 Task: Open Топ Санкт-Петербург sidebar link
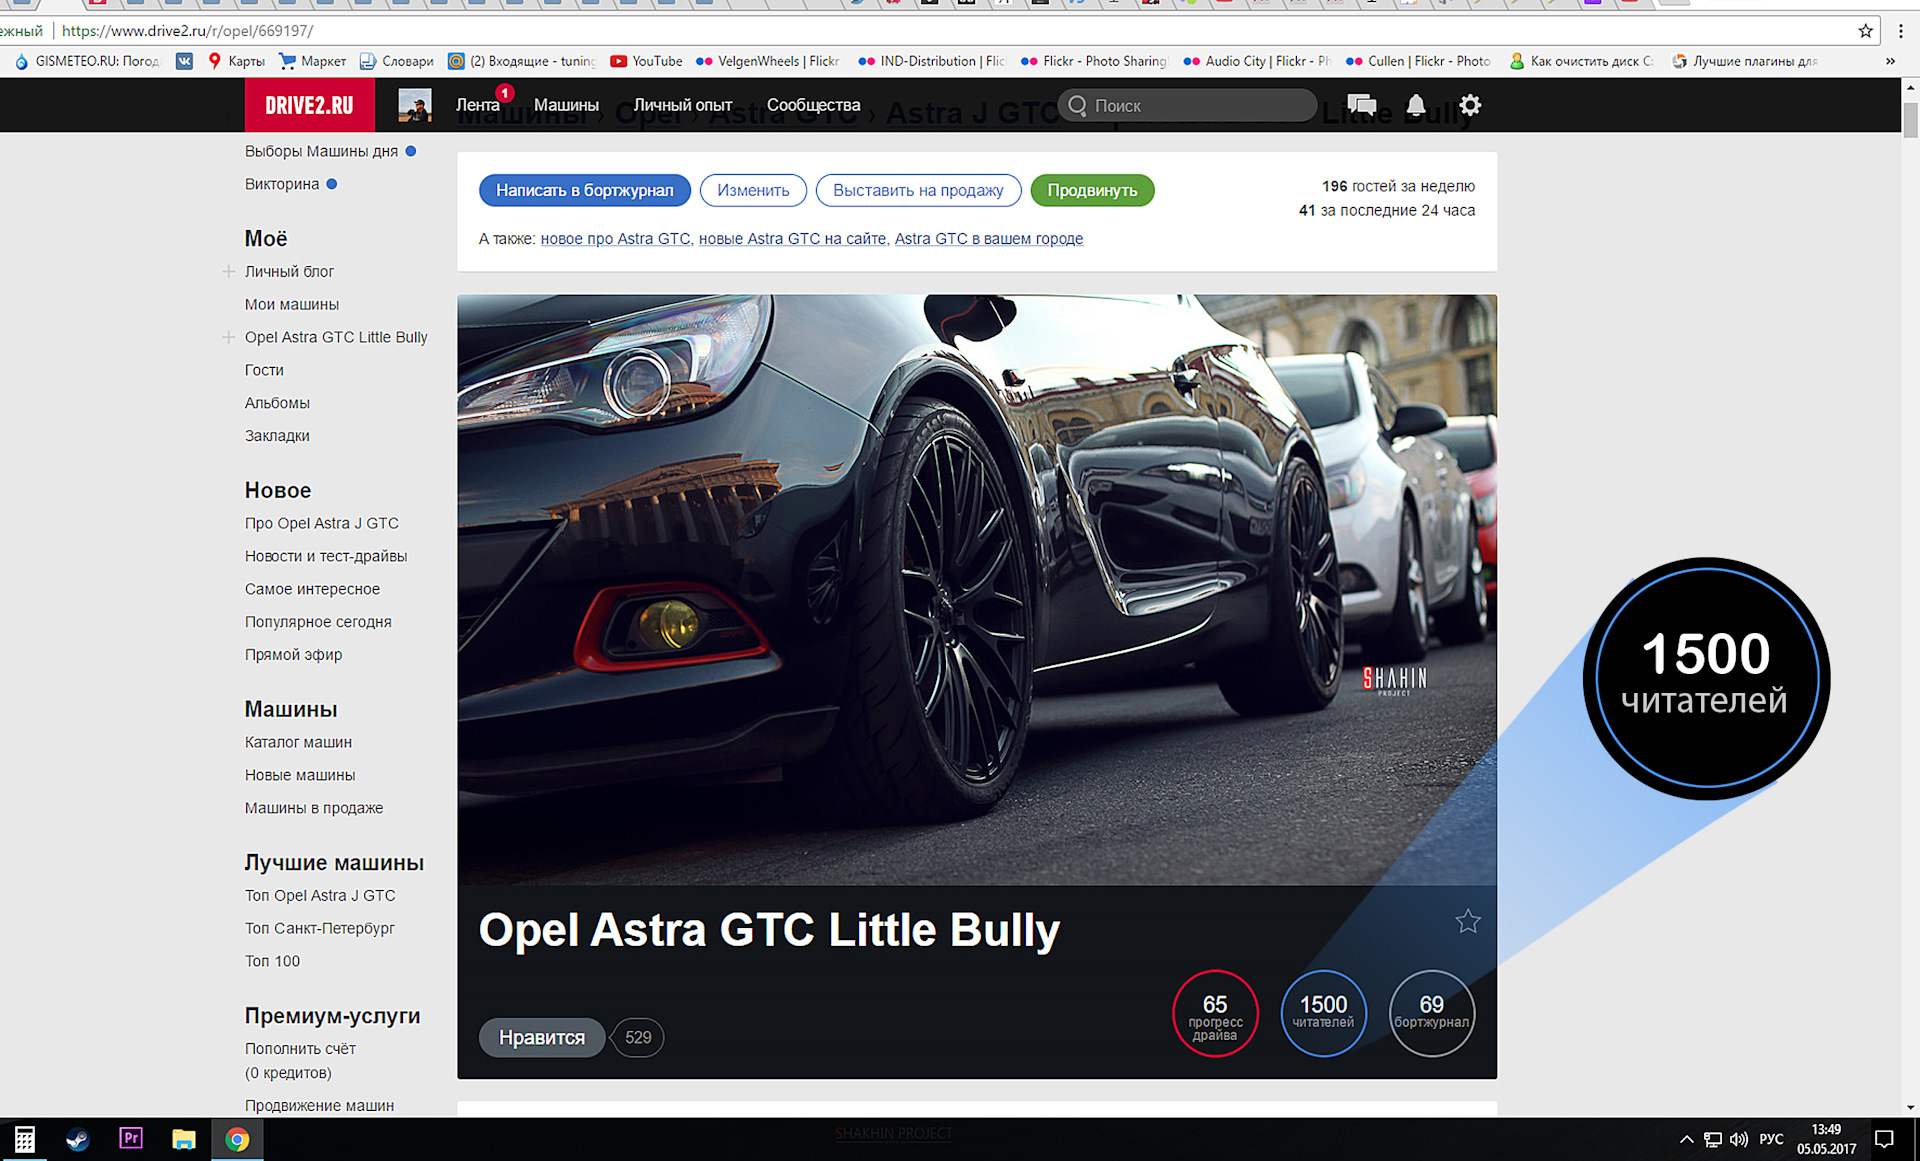(x=320, y=928)
